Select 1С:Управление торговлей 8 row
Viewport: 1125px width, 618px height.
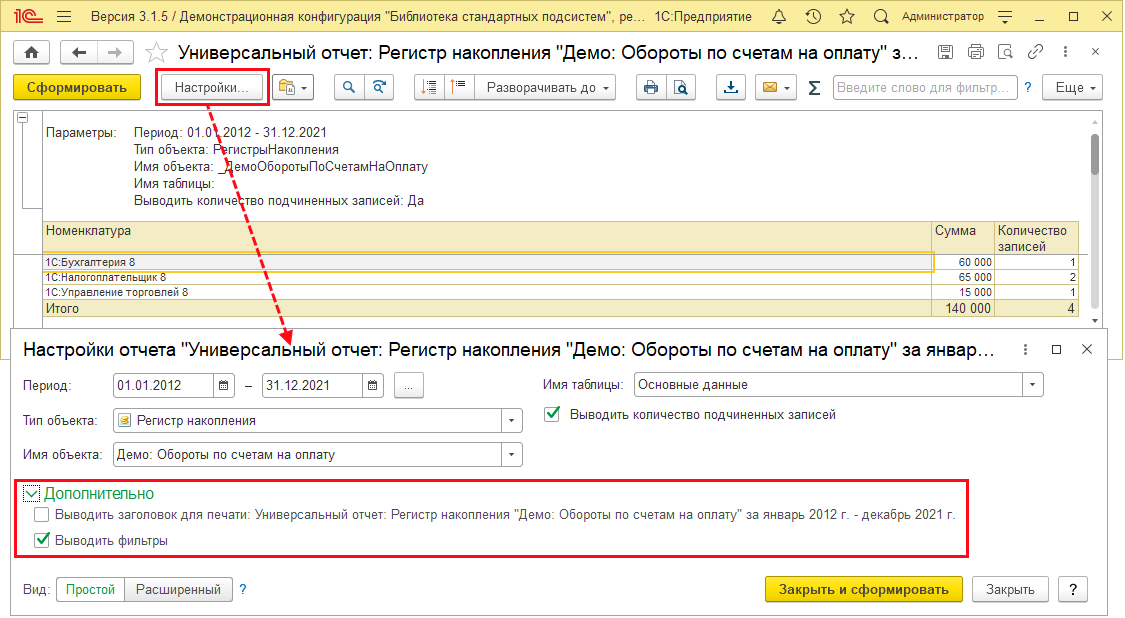[x=486, y=292]
